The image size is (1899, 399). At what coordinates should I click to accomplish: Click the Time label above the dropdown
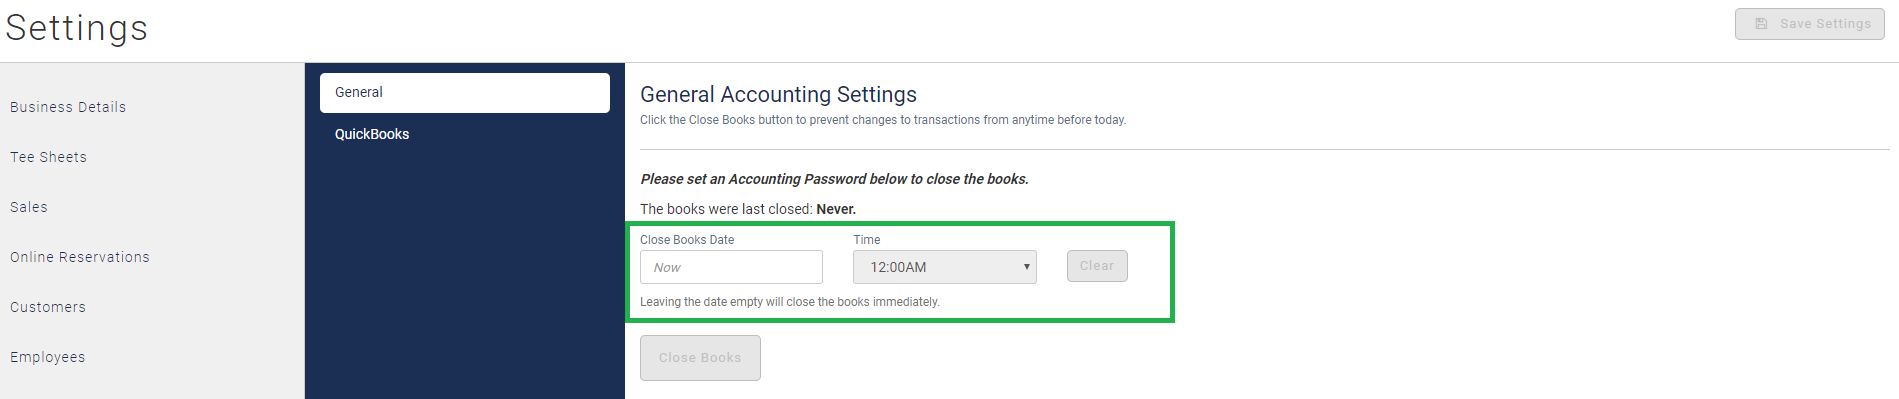[867, 240]
